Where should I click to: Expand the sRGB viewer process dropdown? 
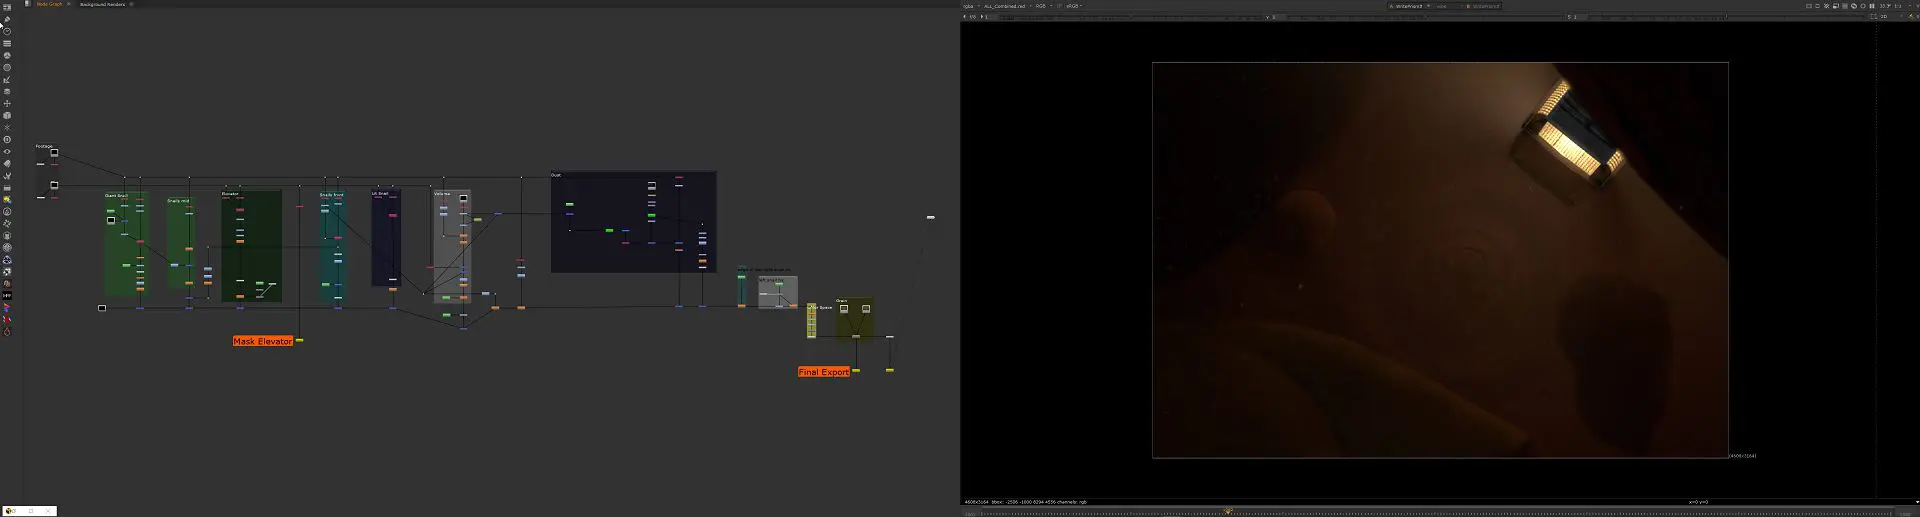[1073, 6]
